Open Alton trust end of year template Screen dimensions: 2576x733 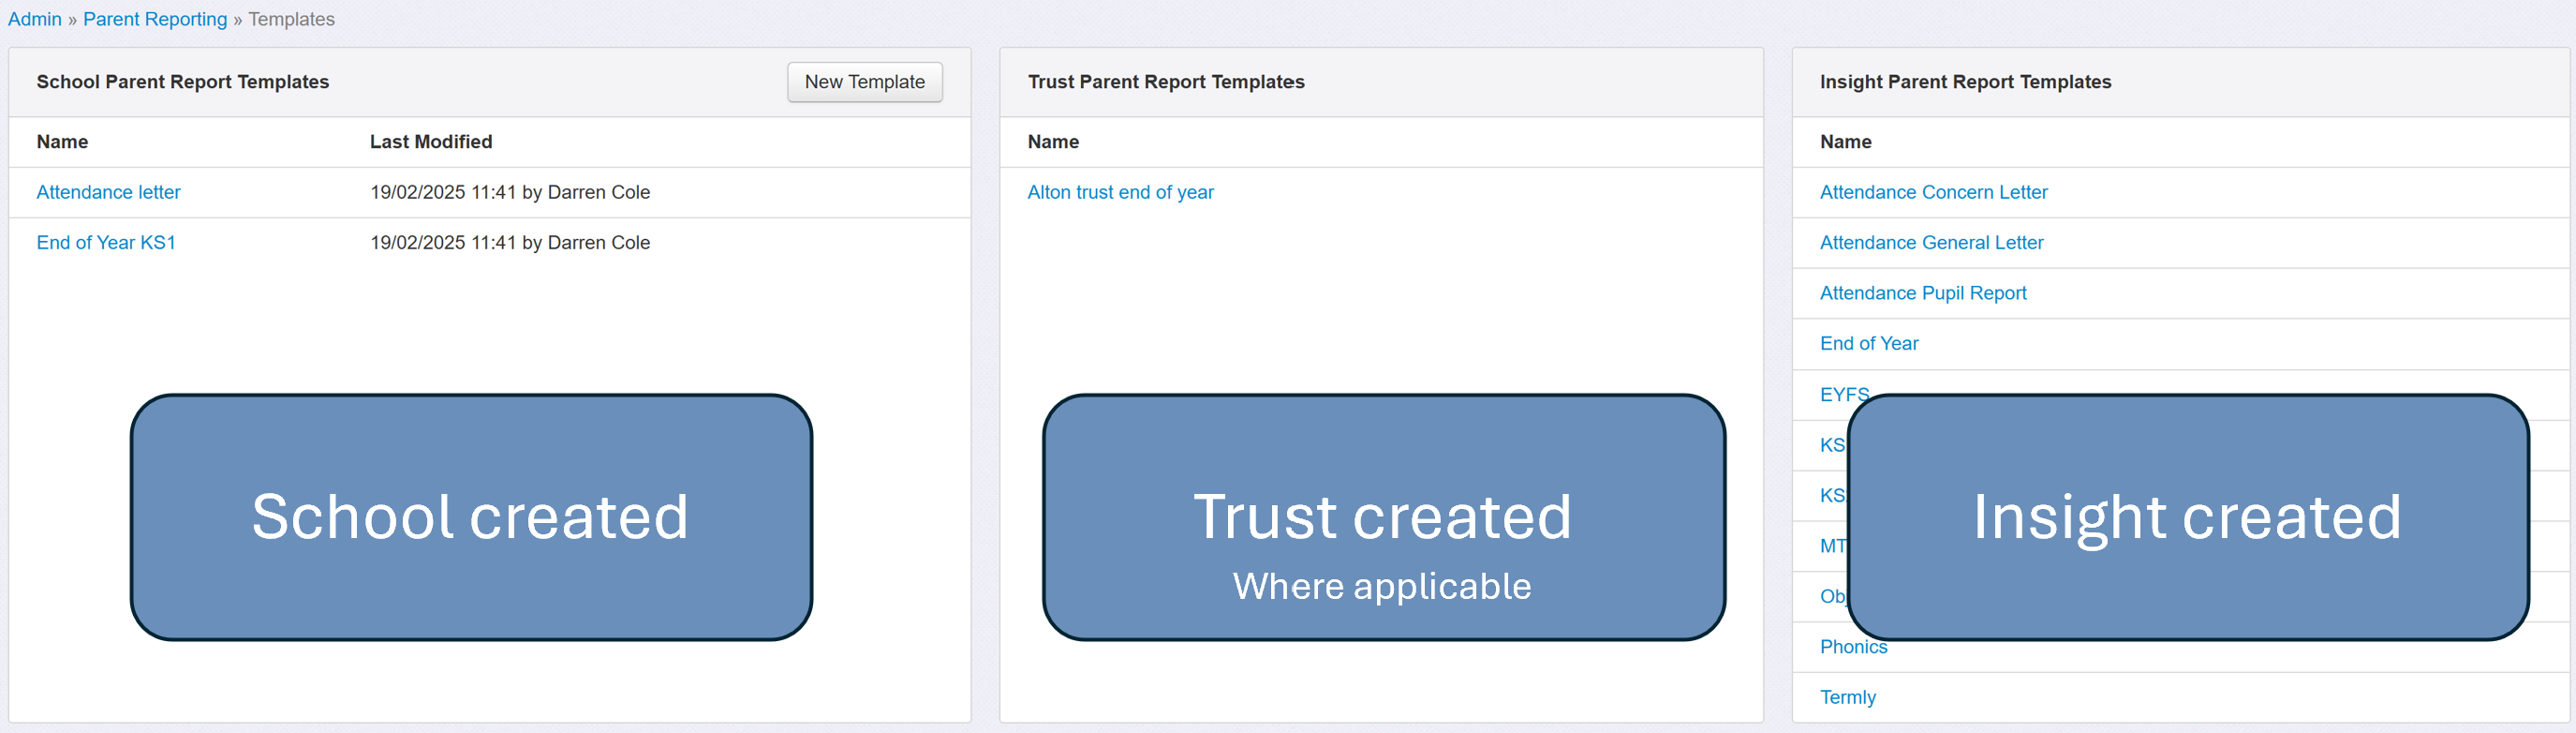click(x=1120, y=192)
